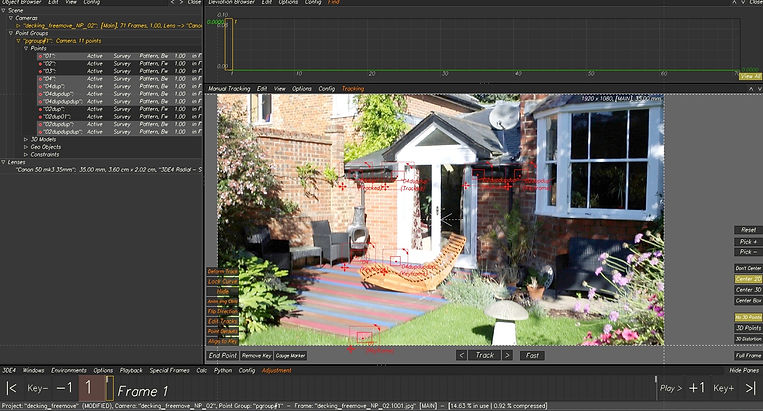
Task: Click Align to Key button
Action: pos(222,341)
